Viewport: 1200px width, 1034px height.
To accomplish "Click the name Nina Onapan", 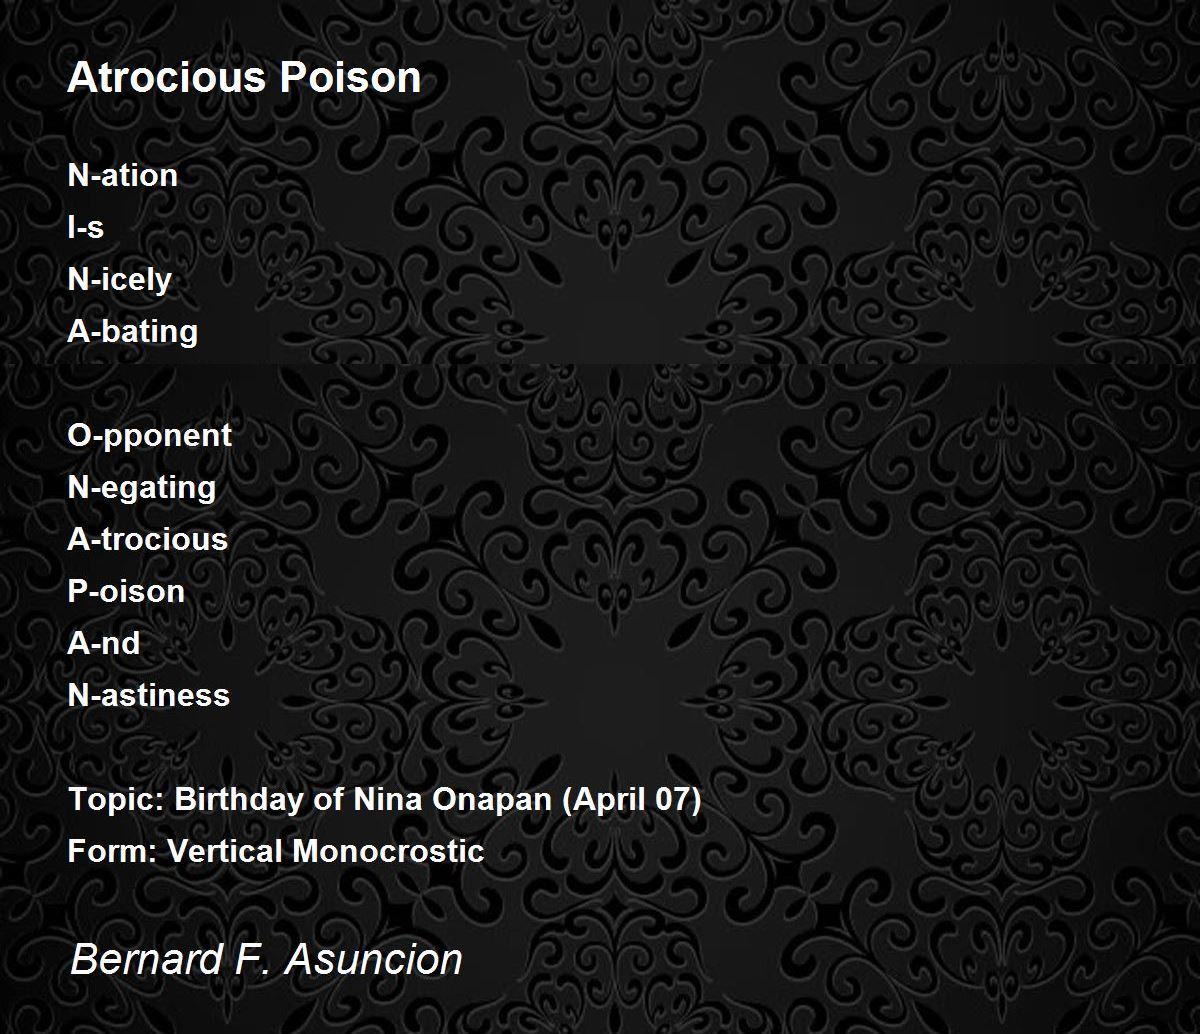I will pyautogui.click(x=453, y=800).
